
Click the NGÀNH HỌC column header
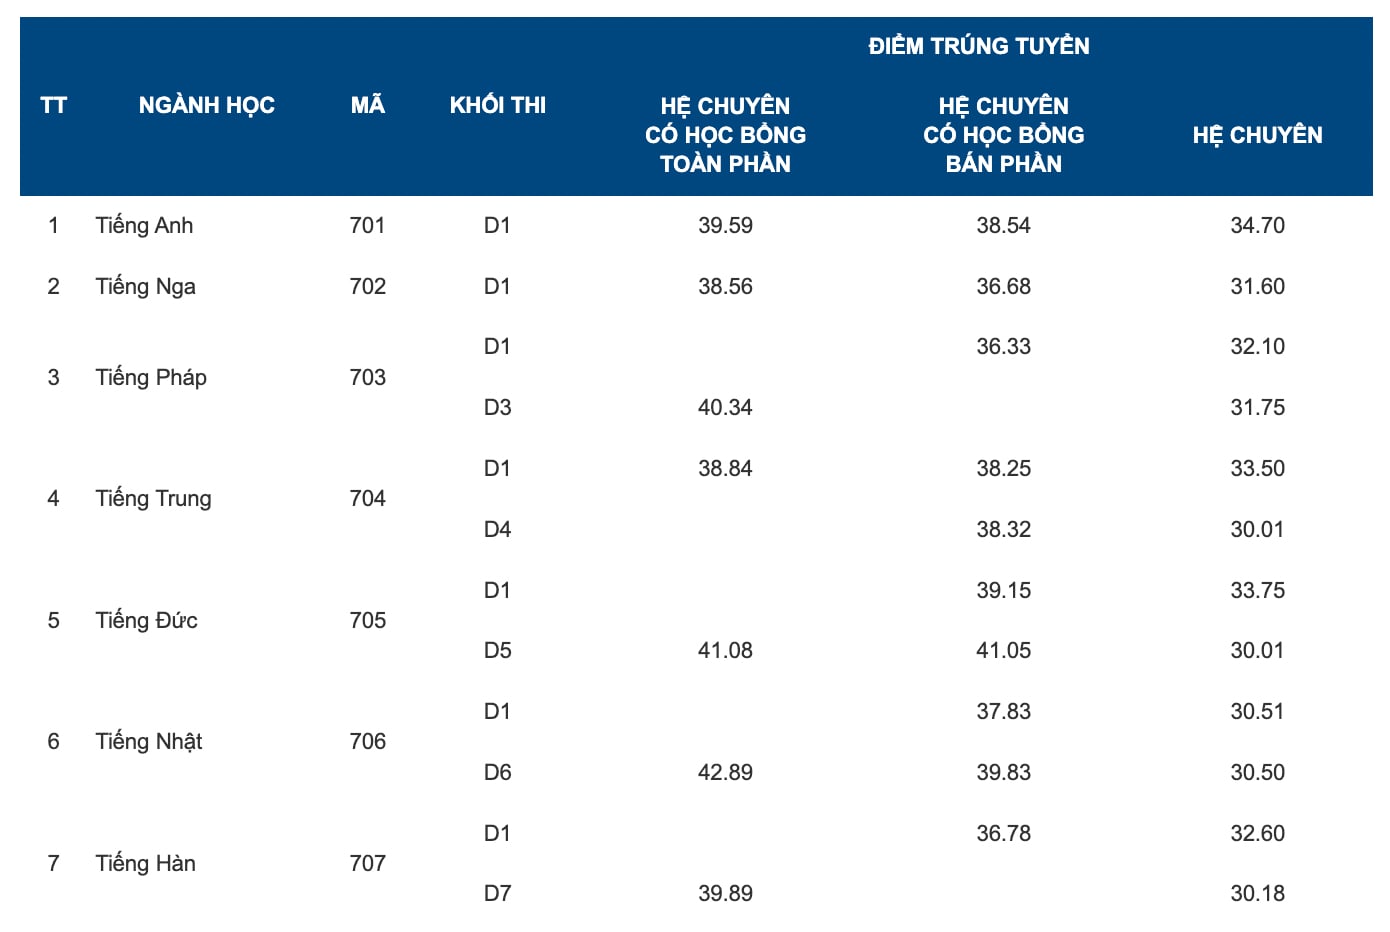pyautogui.click(x=206, y=105)
